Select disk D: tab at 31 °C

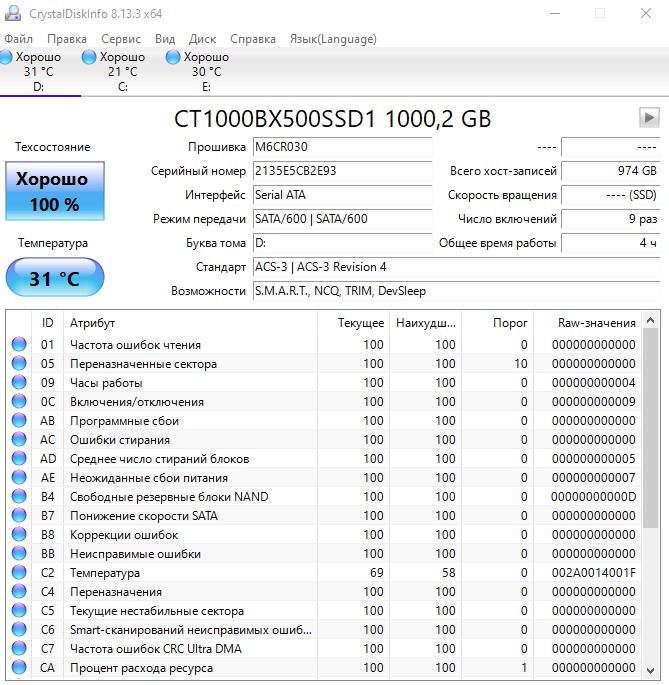click(x=39, y=72)
